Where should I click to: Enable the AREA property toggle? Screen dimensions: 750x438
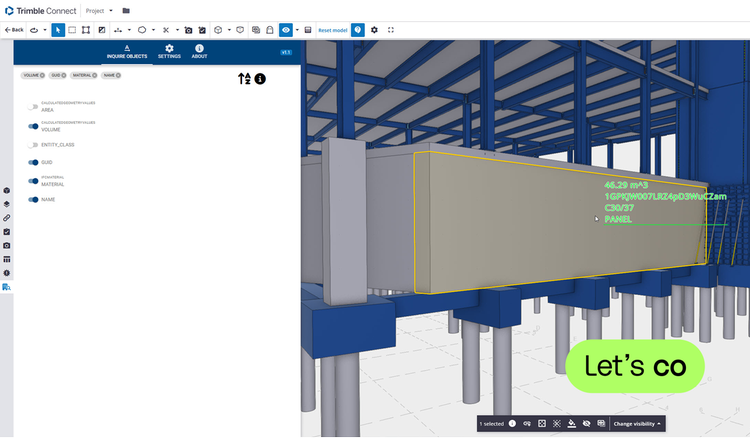(33, 107)
